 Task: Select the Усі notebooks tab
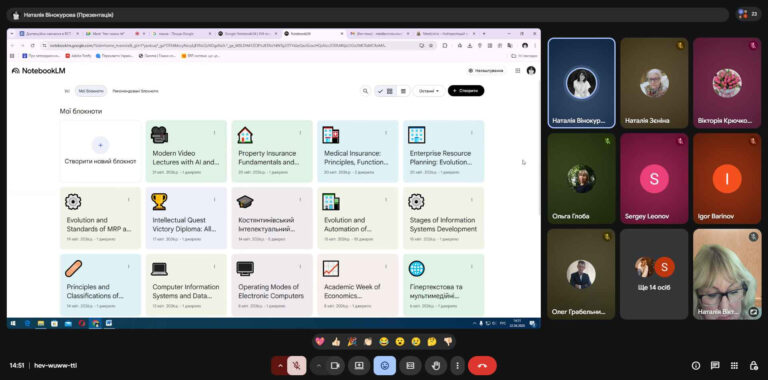click(67, 91)
